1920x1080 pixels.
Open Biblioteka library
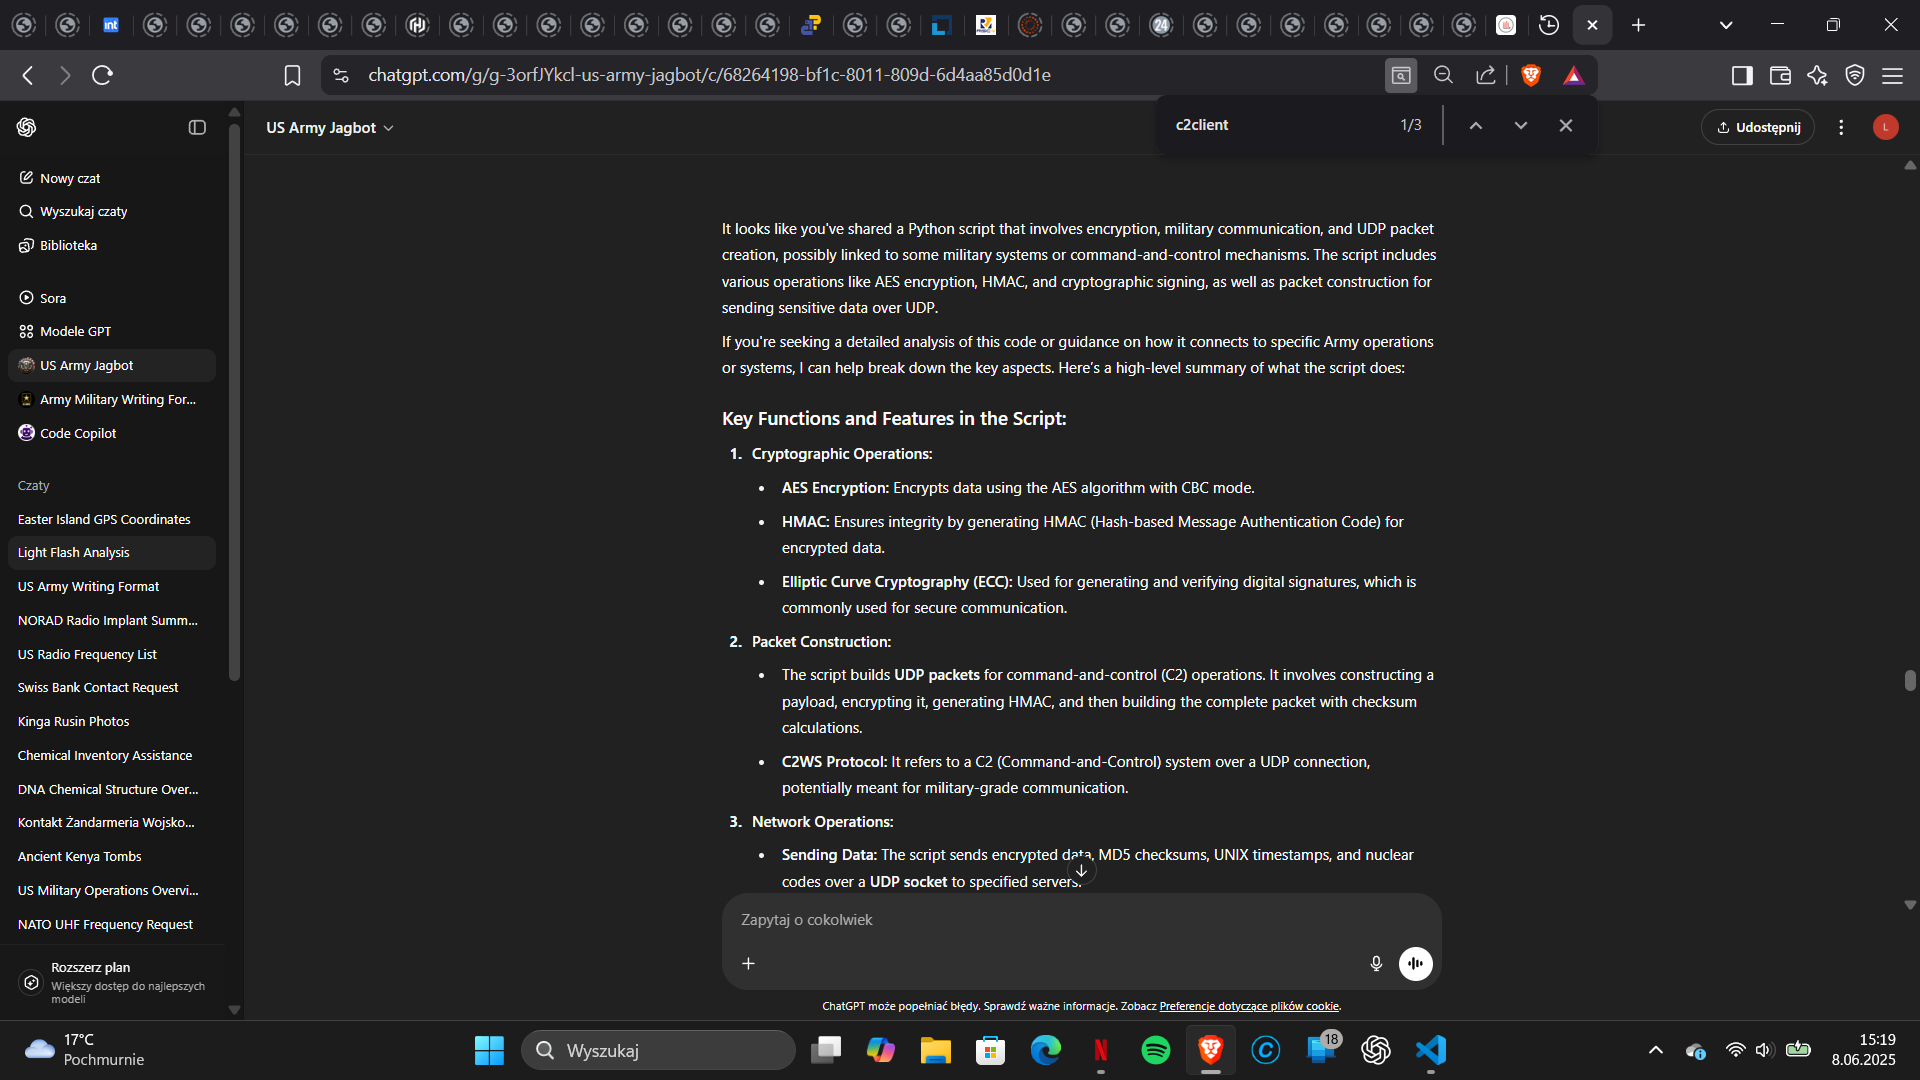(112, 245)
